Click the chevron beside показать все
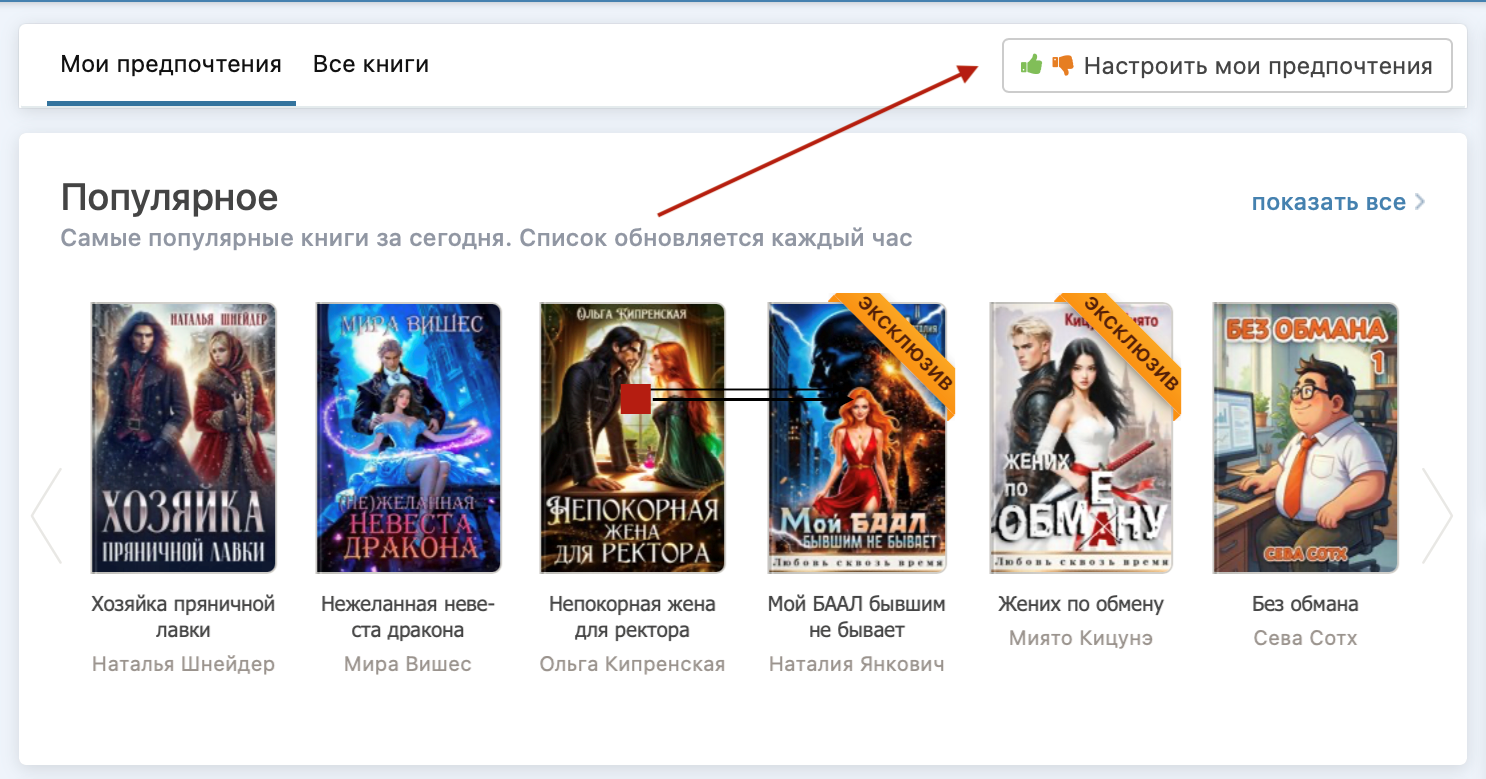1486x779 pixels. tap(1420, 203)
